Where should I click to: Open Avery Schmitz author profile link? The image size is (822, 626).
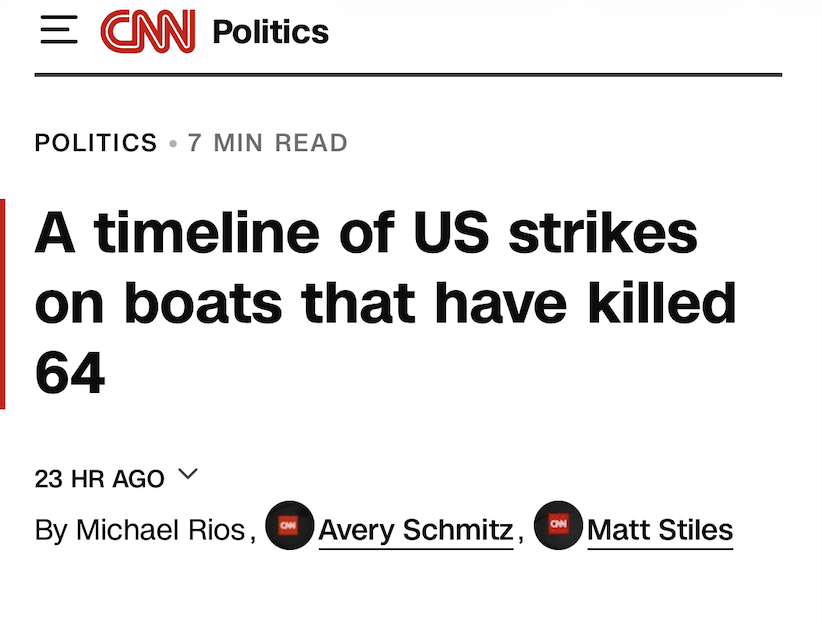pyautogui.click(x=415, y=529)
